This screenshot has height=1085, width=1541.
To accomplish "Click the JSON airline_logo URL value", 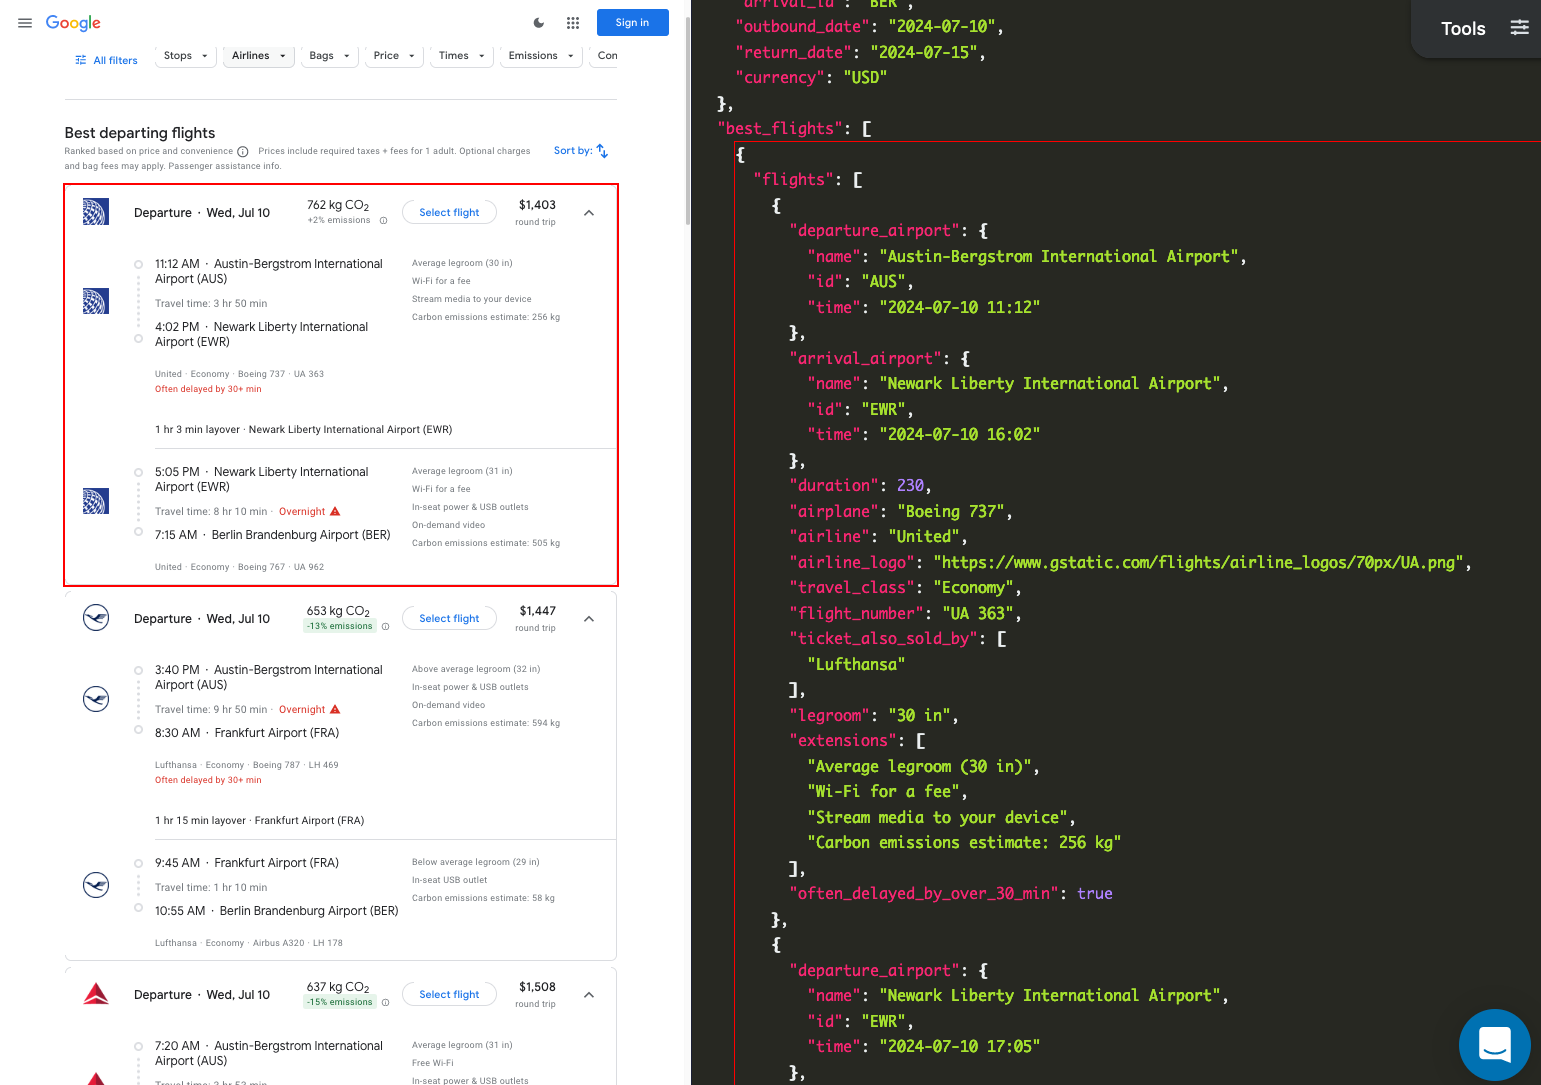I will (x=1198, y=563).
